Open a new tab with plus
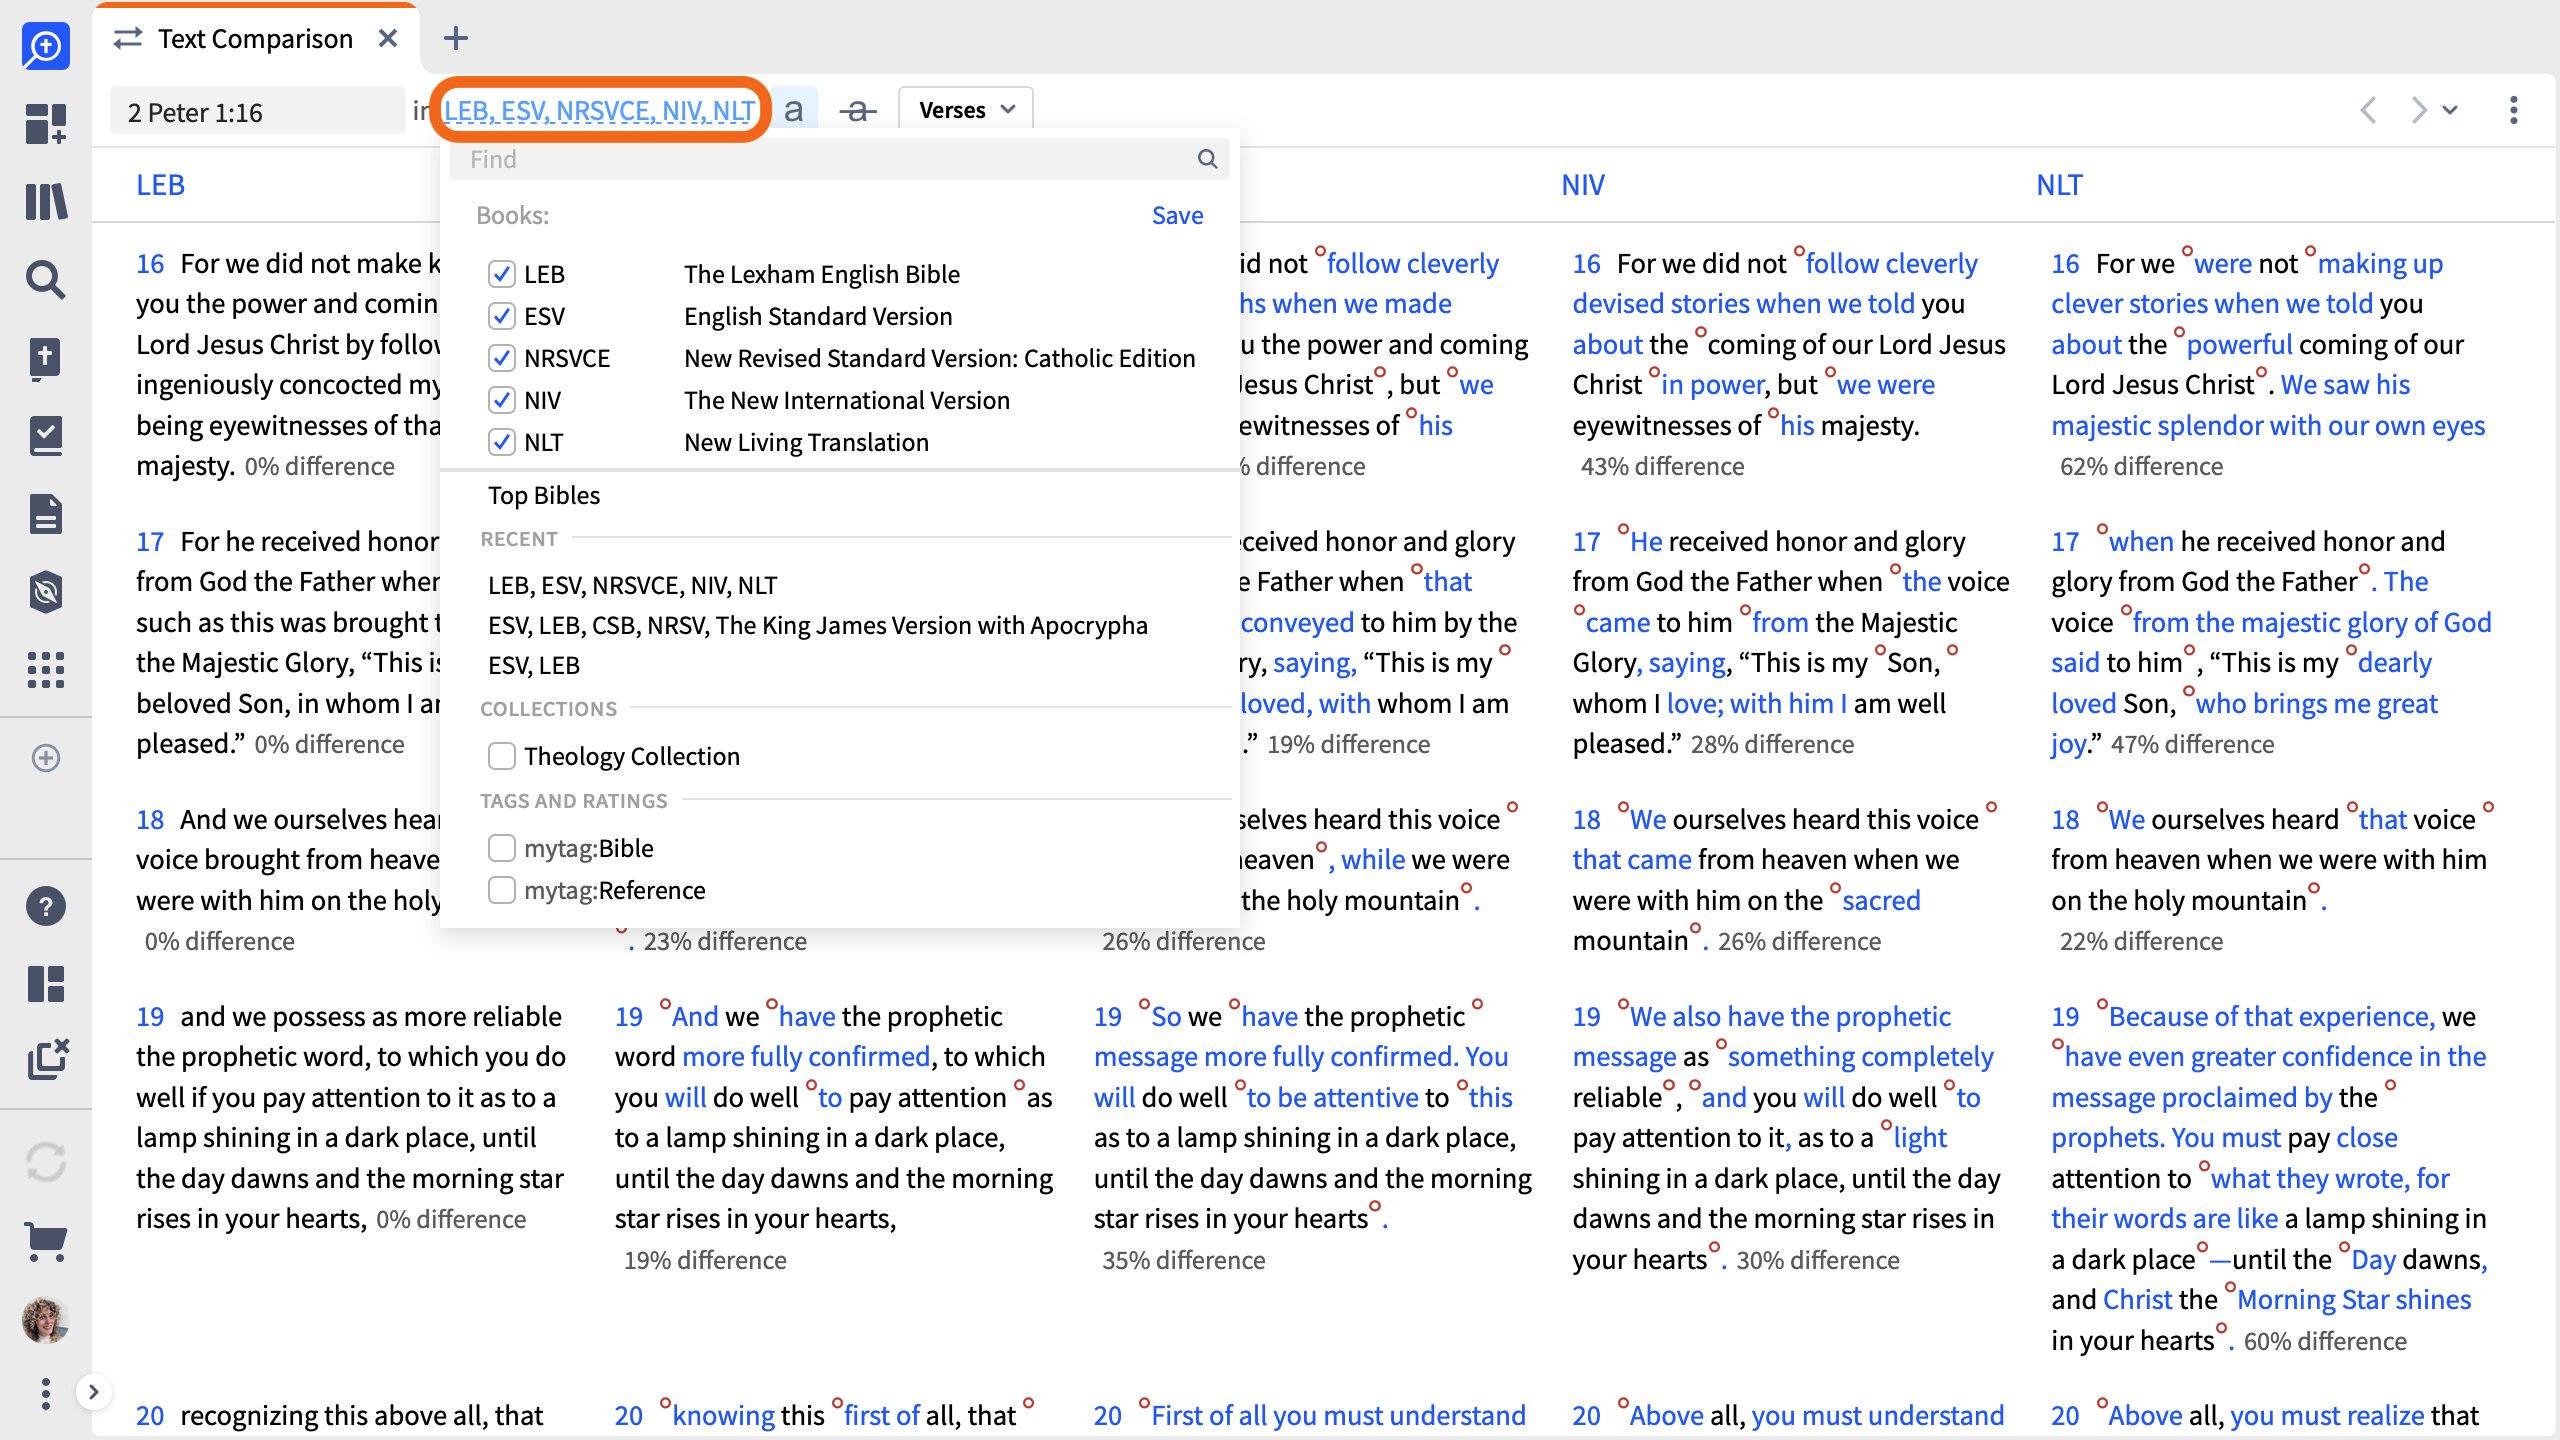Screen dimensions: 2560x1440 pyautogui.click(x=456, y=38)
